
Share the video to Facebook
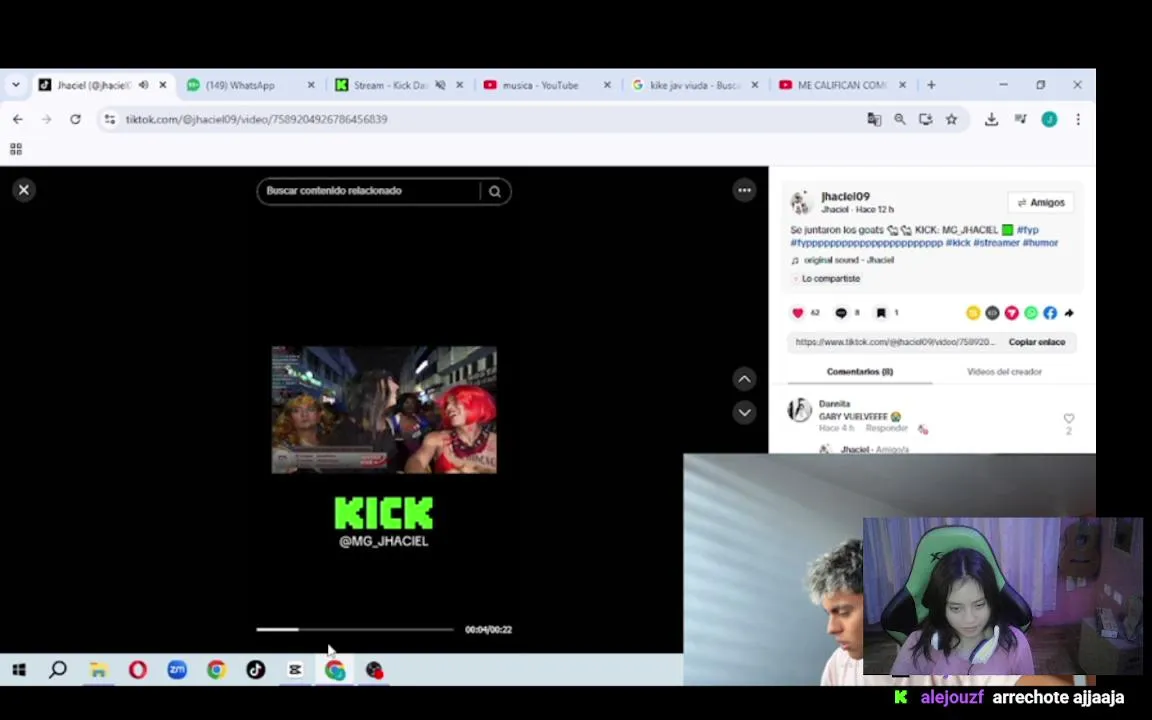[1050, 313]
